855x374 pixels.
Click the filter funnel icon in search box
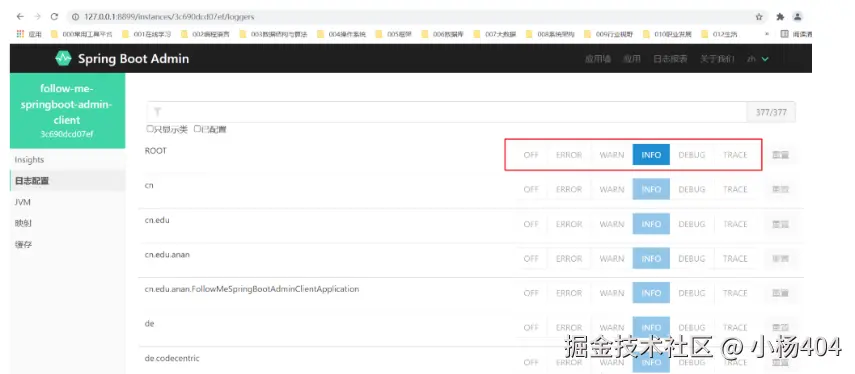point(158,112)
